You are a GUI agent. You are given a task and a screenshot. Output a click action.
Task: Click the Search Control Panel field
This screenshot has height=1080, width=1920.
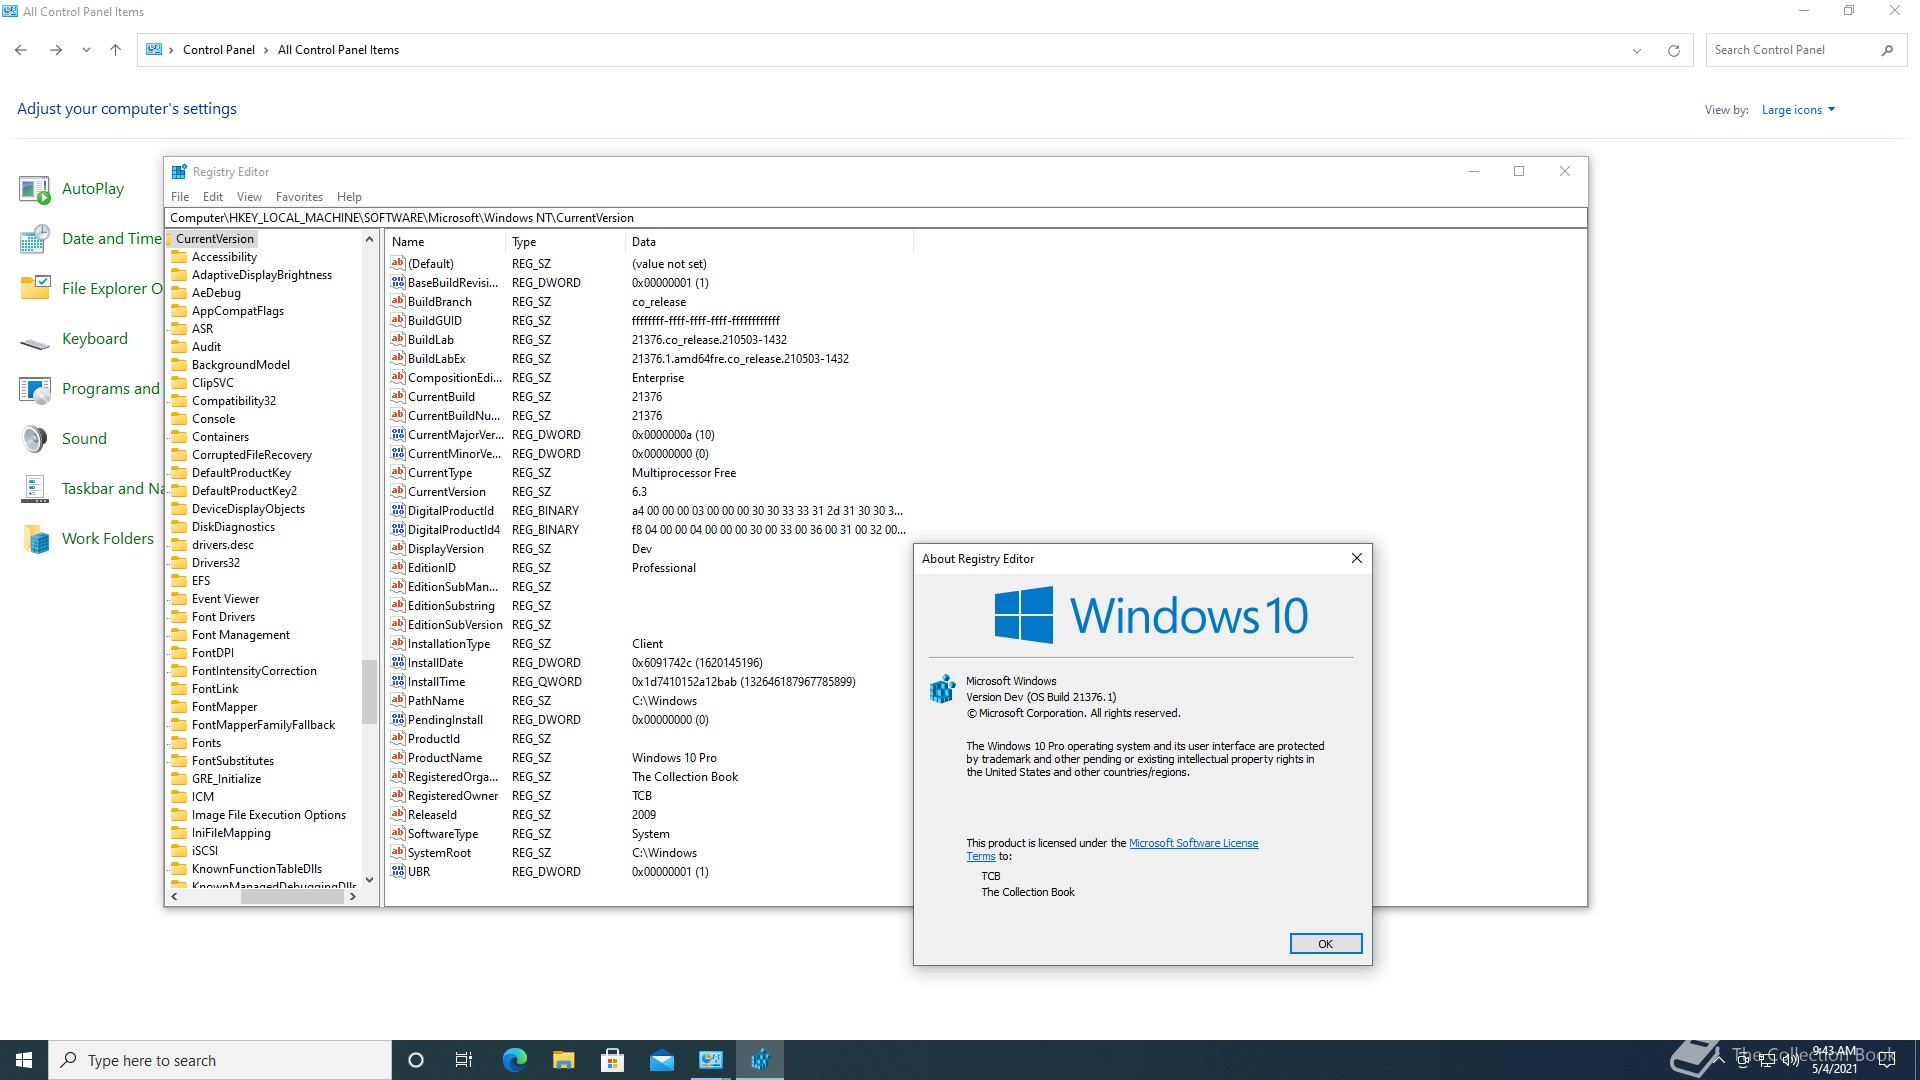pos(1790,50)
